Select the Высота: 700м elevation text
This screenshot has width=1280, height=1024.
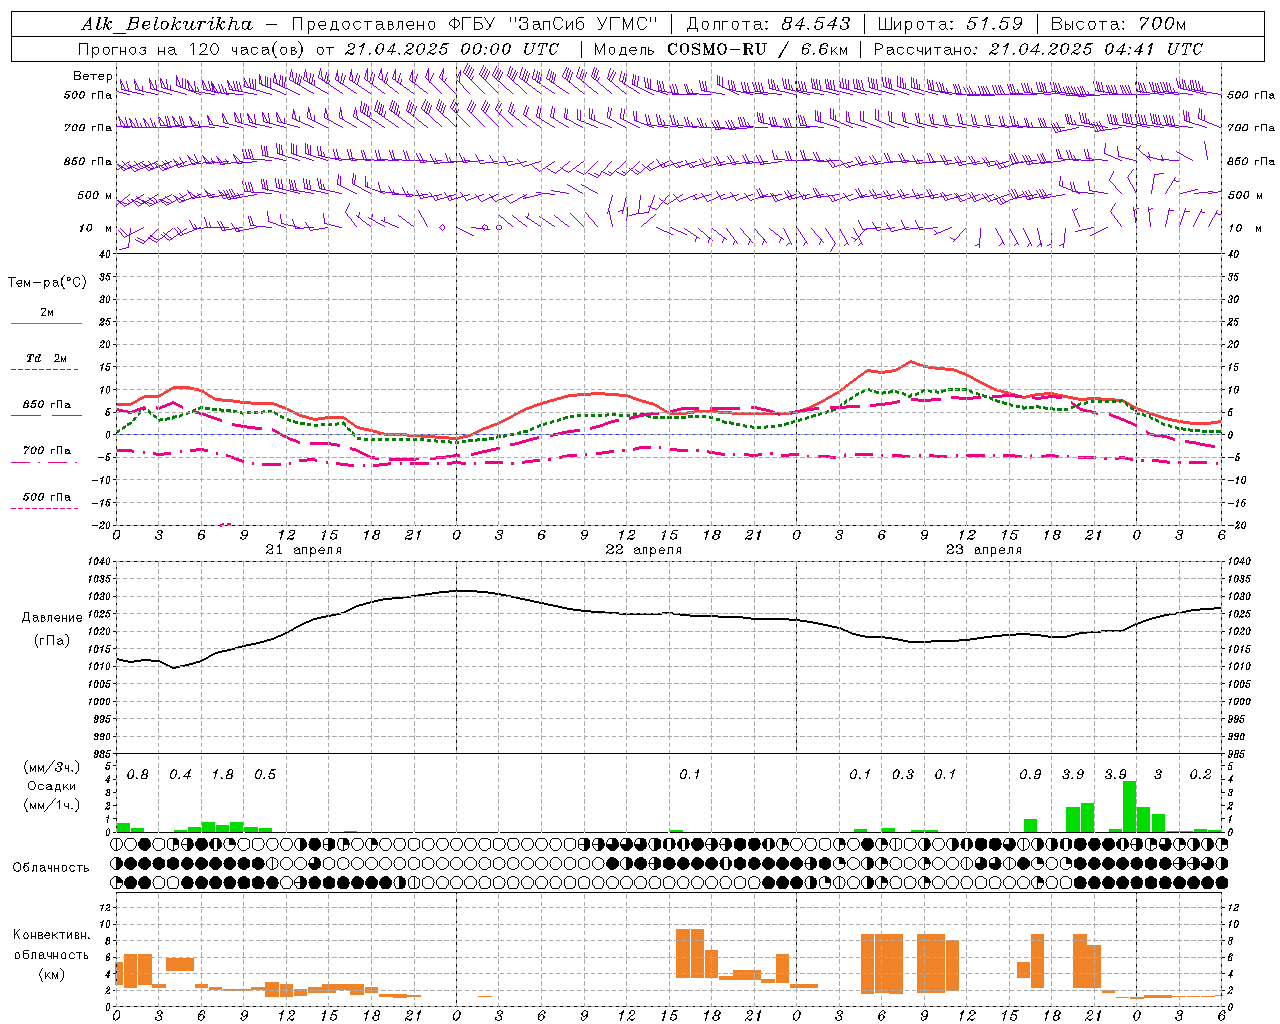coord(1119,24)
